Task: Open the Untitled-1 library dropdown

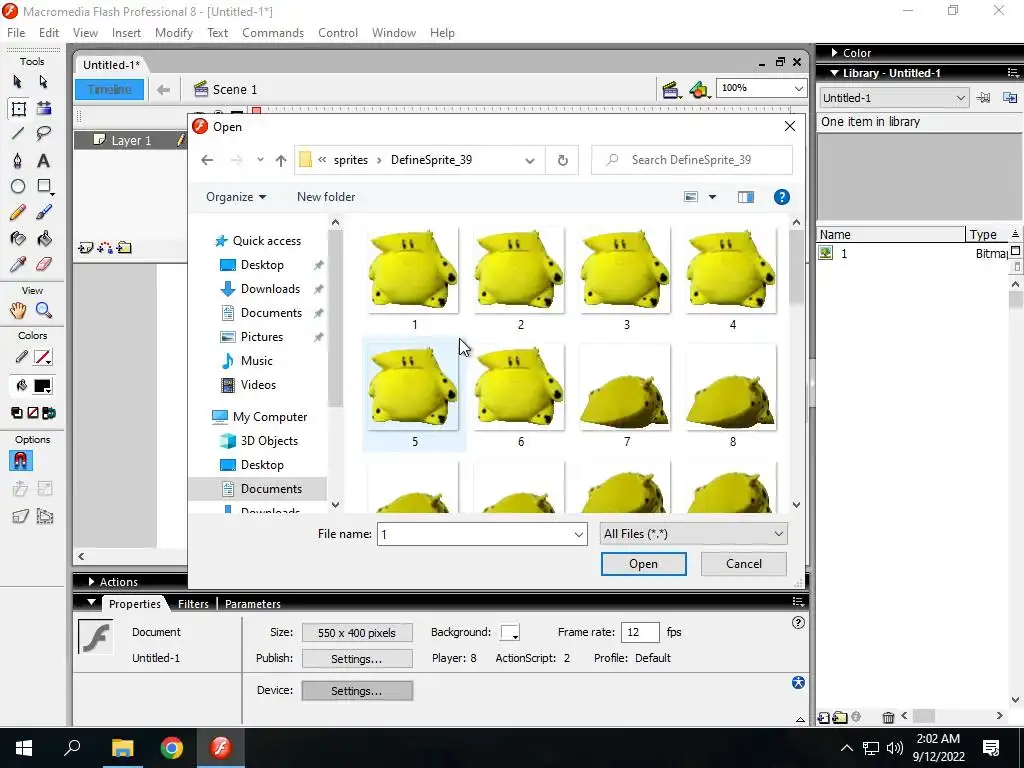Action: coord(893,98)
